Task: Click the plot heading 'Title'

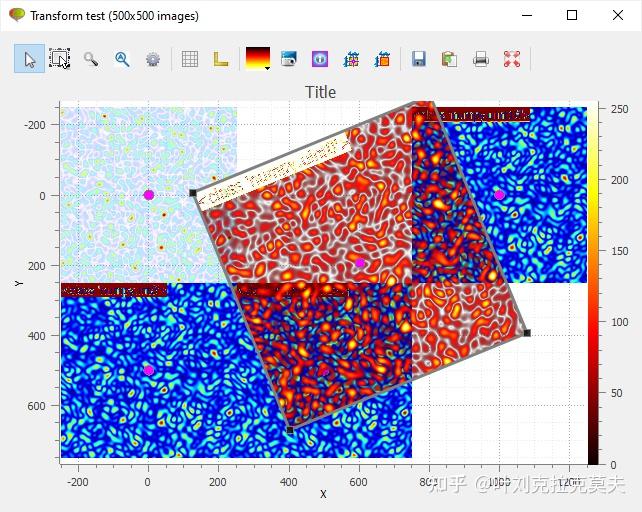Action: point(321,92)
